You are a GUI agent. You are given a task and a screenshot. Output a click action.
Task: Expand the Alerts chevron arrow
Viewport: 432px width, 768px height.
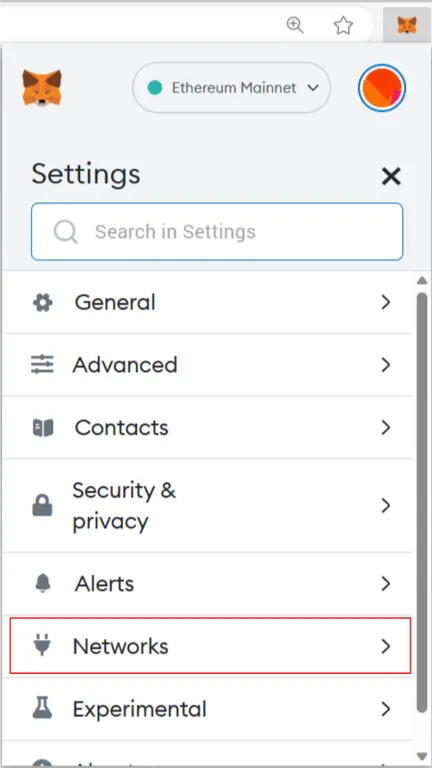(386, 584)
